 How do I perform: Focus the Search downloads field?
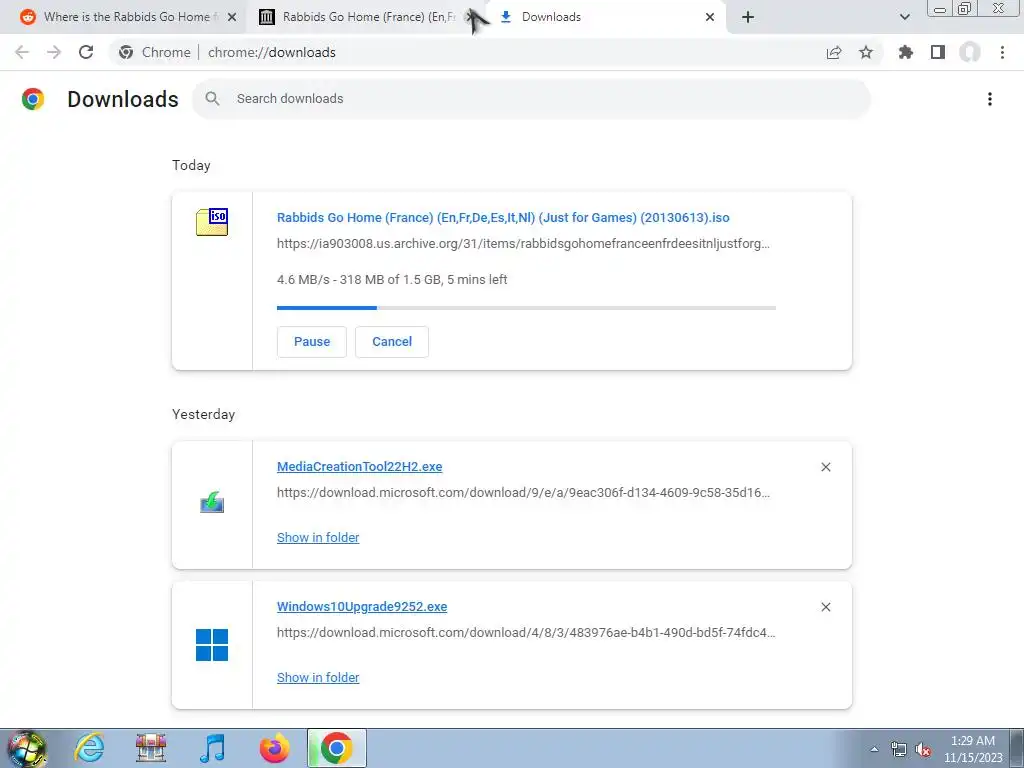(532, 99)
